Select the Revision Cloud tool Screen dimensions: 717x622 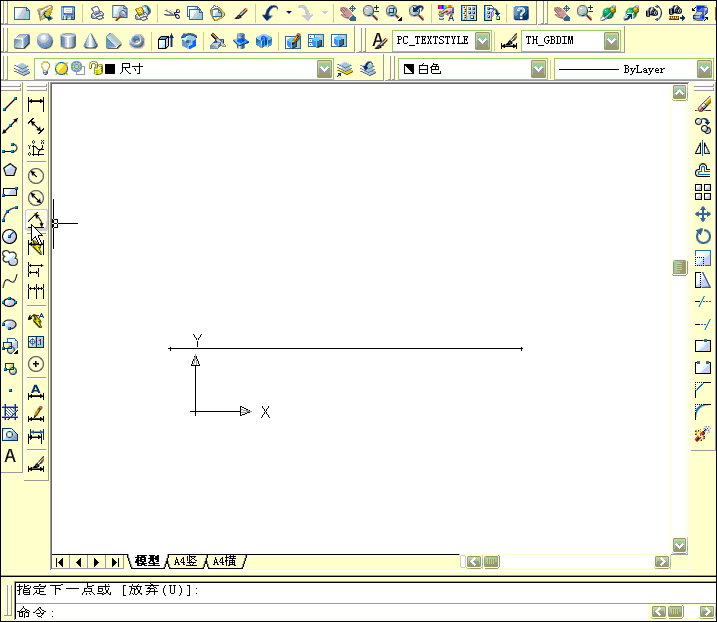[x=10, y=258]
